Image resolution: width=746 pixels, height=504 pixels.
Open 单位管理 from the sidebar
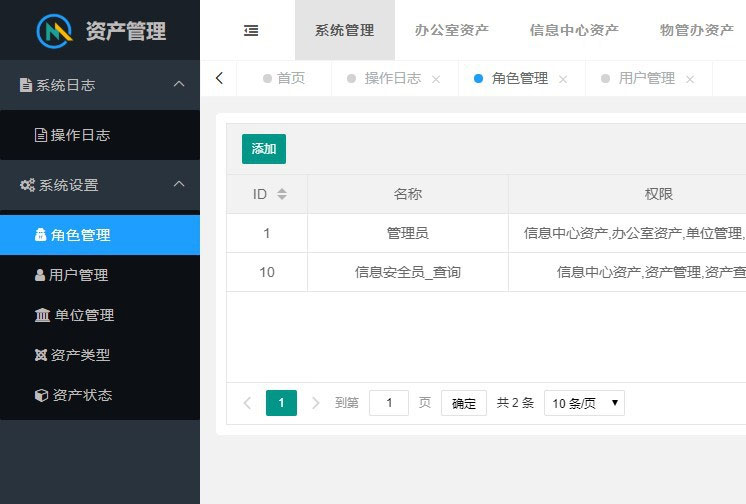(84, 315)
